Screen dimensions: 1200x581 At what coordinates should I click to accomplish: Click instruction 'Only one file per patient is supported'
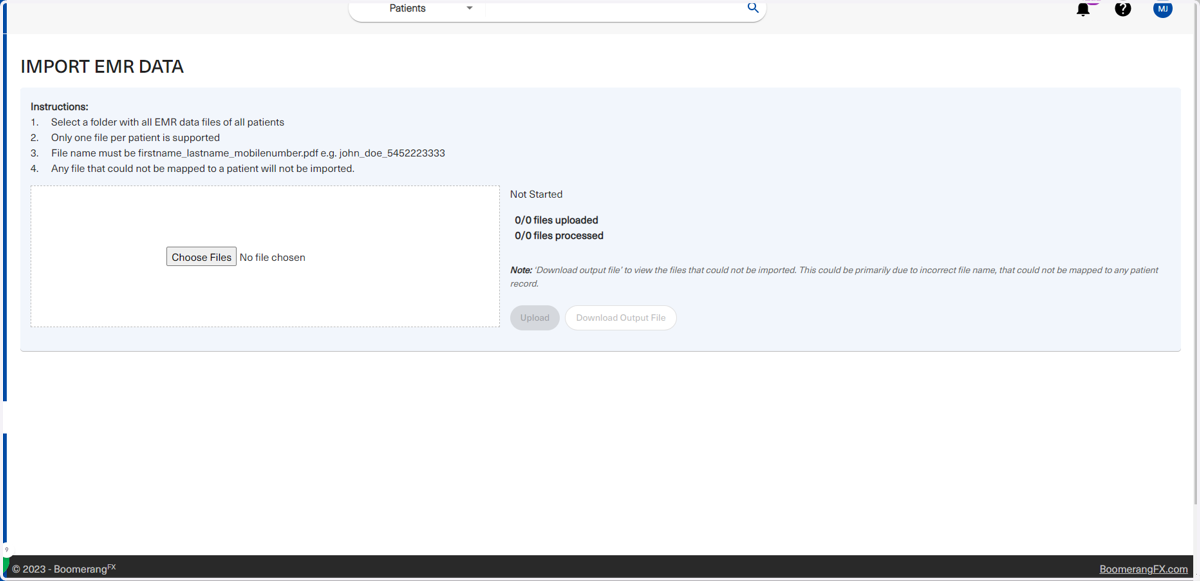(135, 138)
